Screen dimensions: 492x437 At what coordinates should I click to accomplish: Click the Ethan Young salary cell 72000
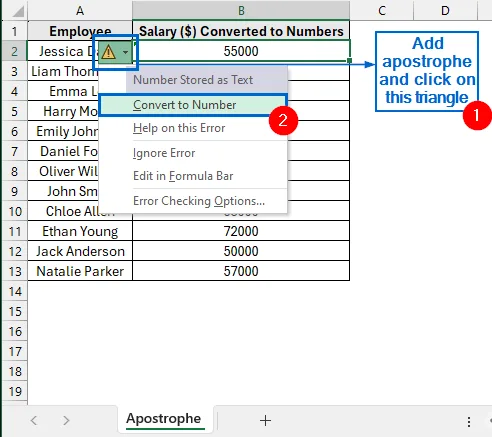pyautogui.click(x=241, y=231)
